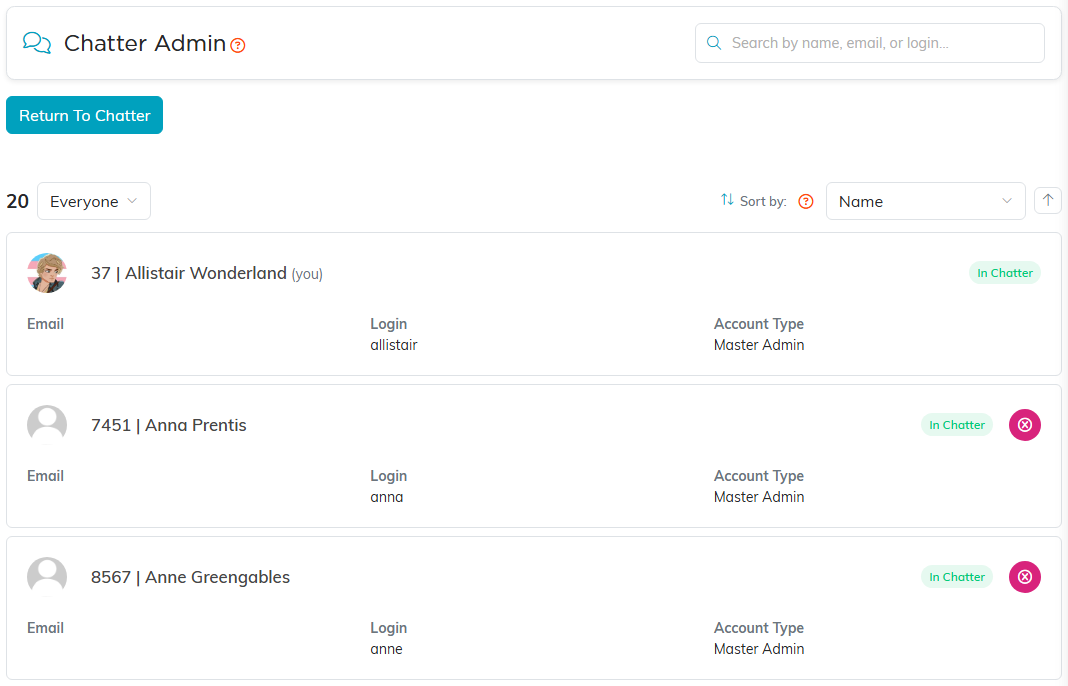
Task: Select the name 37 | Allistair Wonderland
Action: (x=189, y=273)
